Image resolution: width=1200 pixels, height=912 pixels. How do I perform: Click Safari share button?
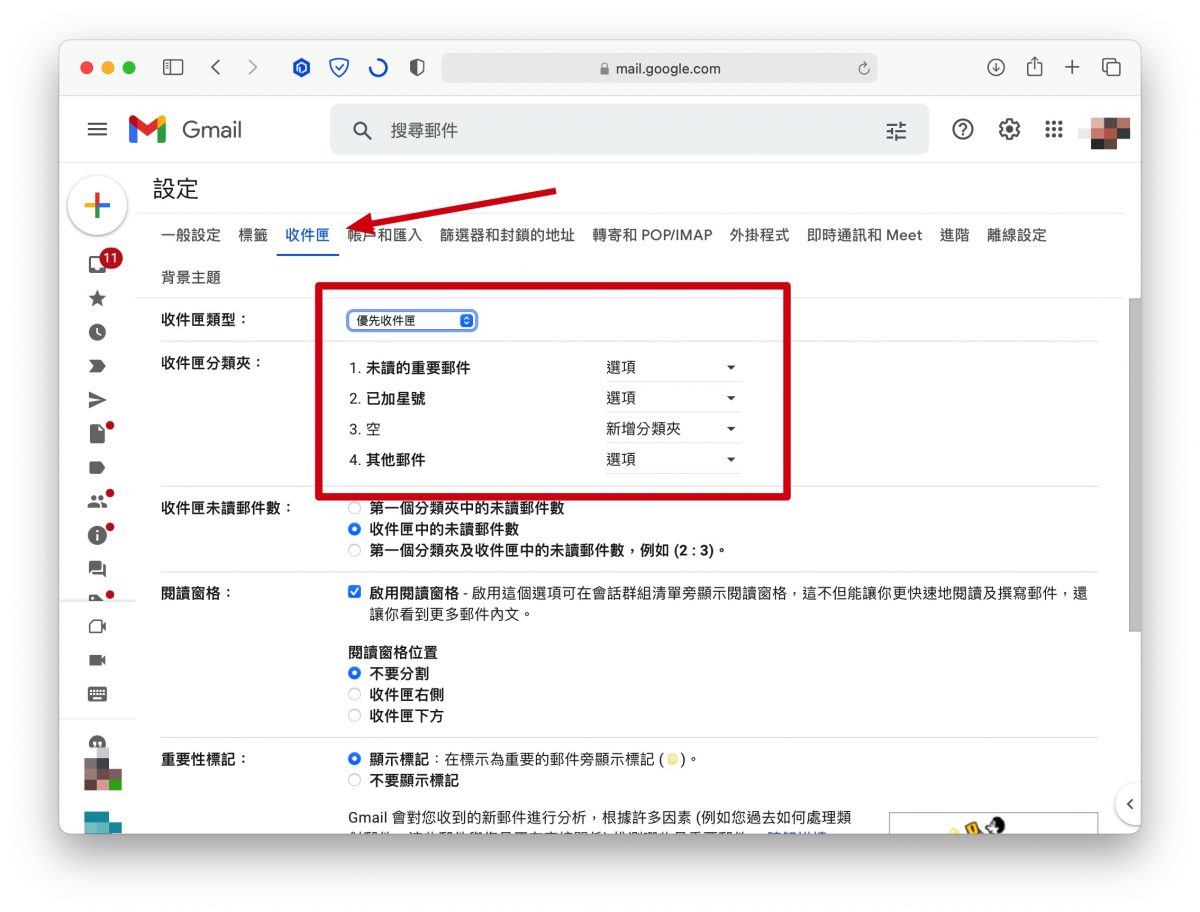(1034, 67)
